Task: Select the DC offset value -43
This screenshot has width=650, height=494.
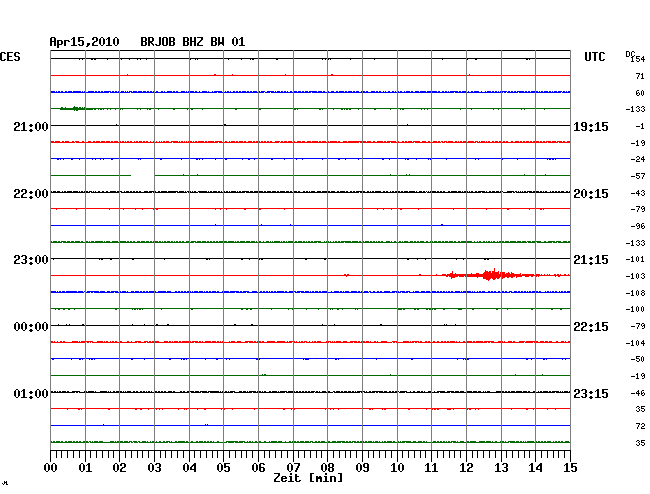Action: [x=638, y=193]
